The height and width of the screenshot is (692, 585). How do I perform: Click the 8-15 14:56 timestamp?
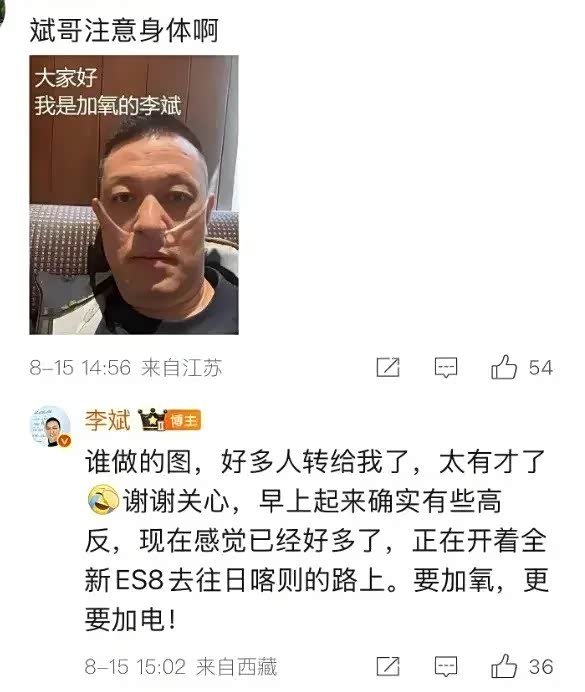point(80,368)
